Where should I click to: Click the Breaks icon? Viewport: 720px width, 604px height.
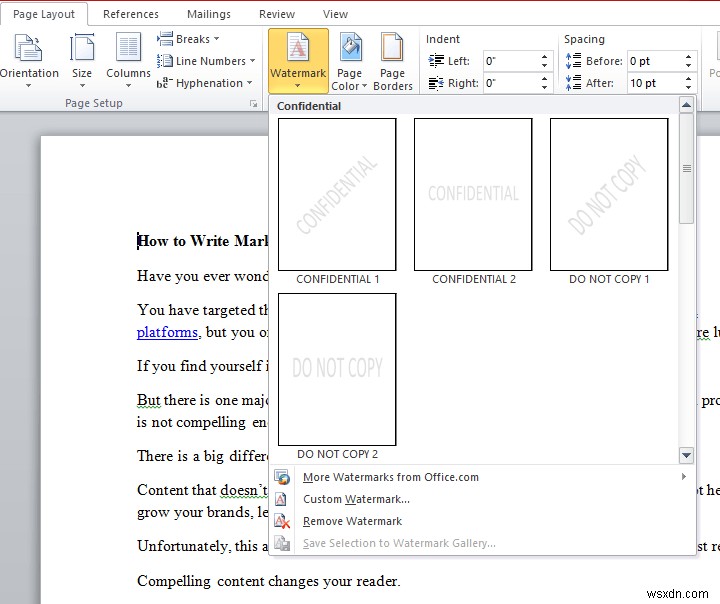[x=165, y=39]
